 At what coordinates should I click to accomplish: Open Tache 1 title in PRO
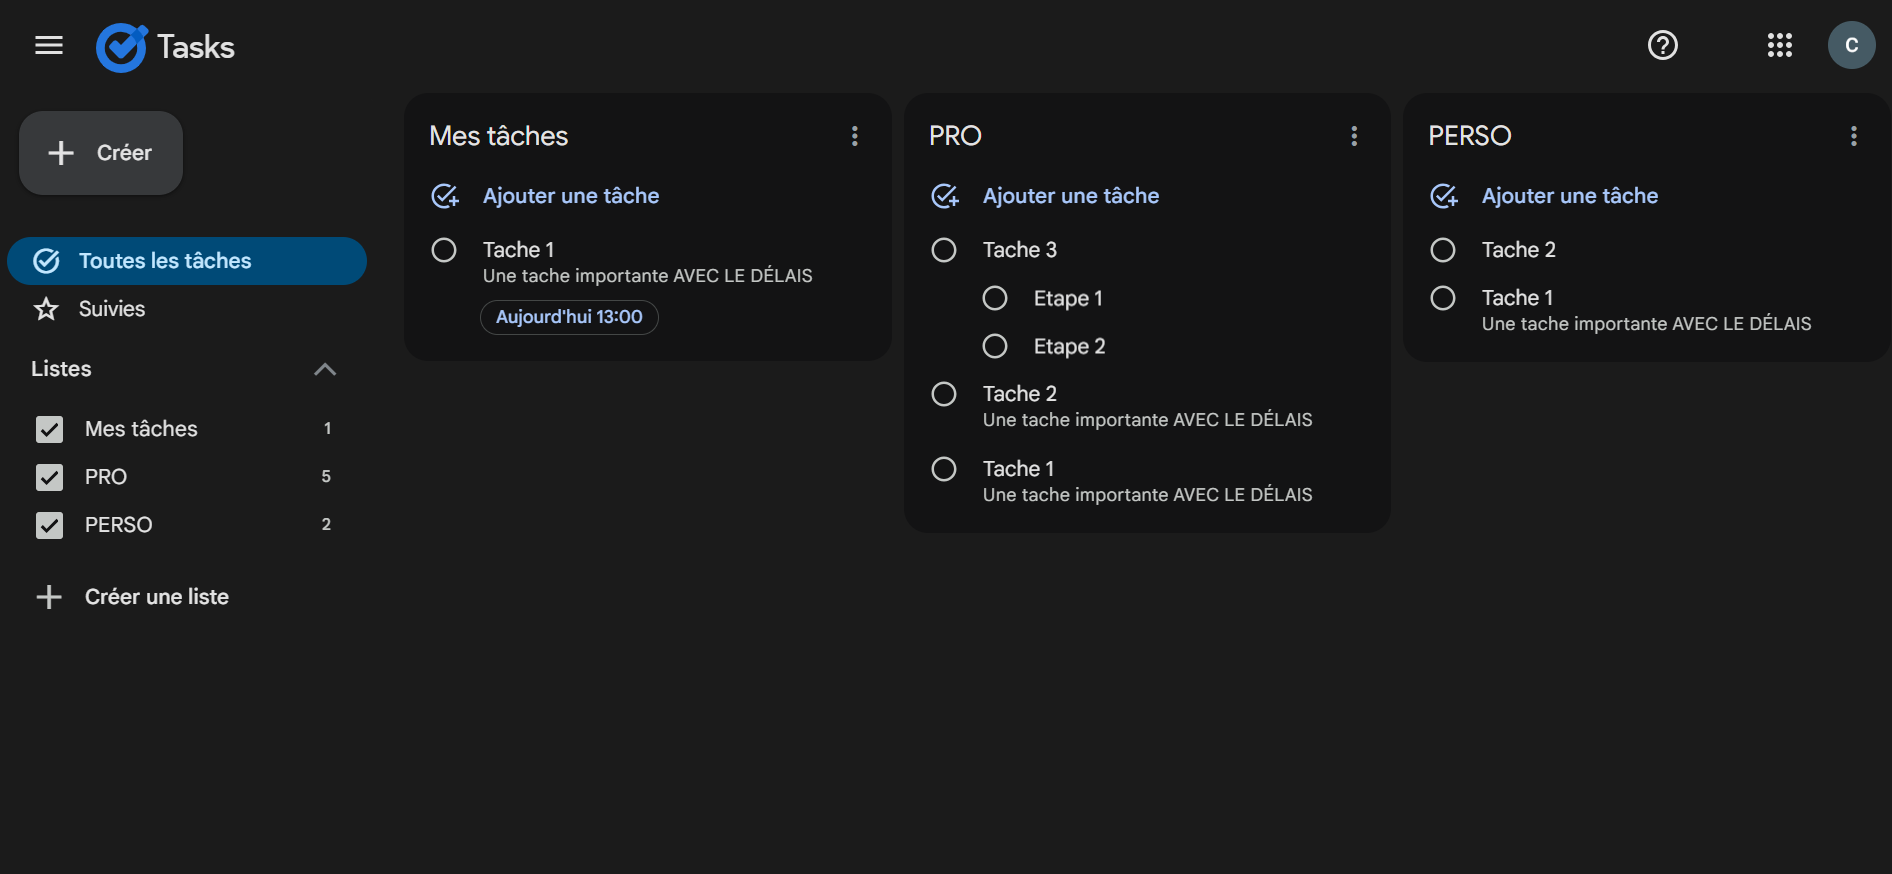(x=1018, y=469)
